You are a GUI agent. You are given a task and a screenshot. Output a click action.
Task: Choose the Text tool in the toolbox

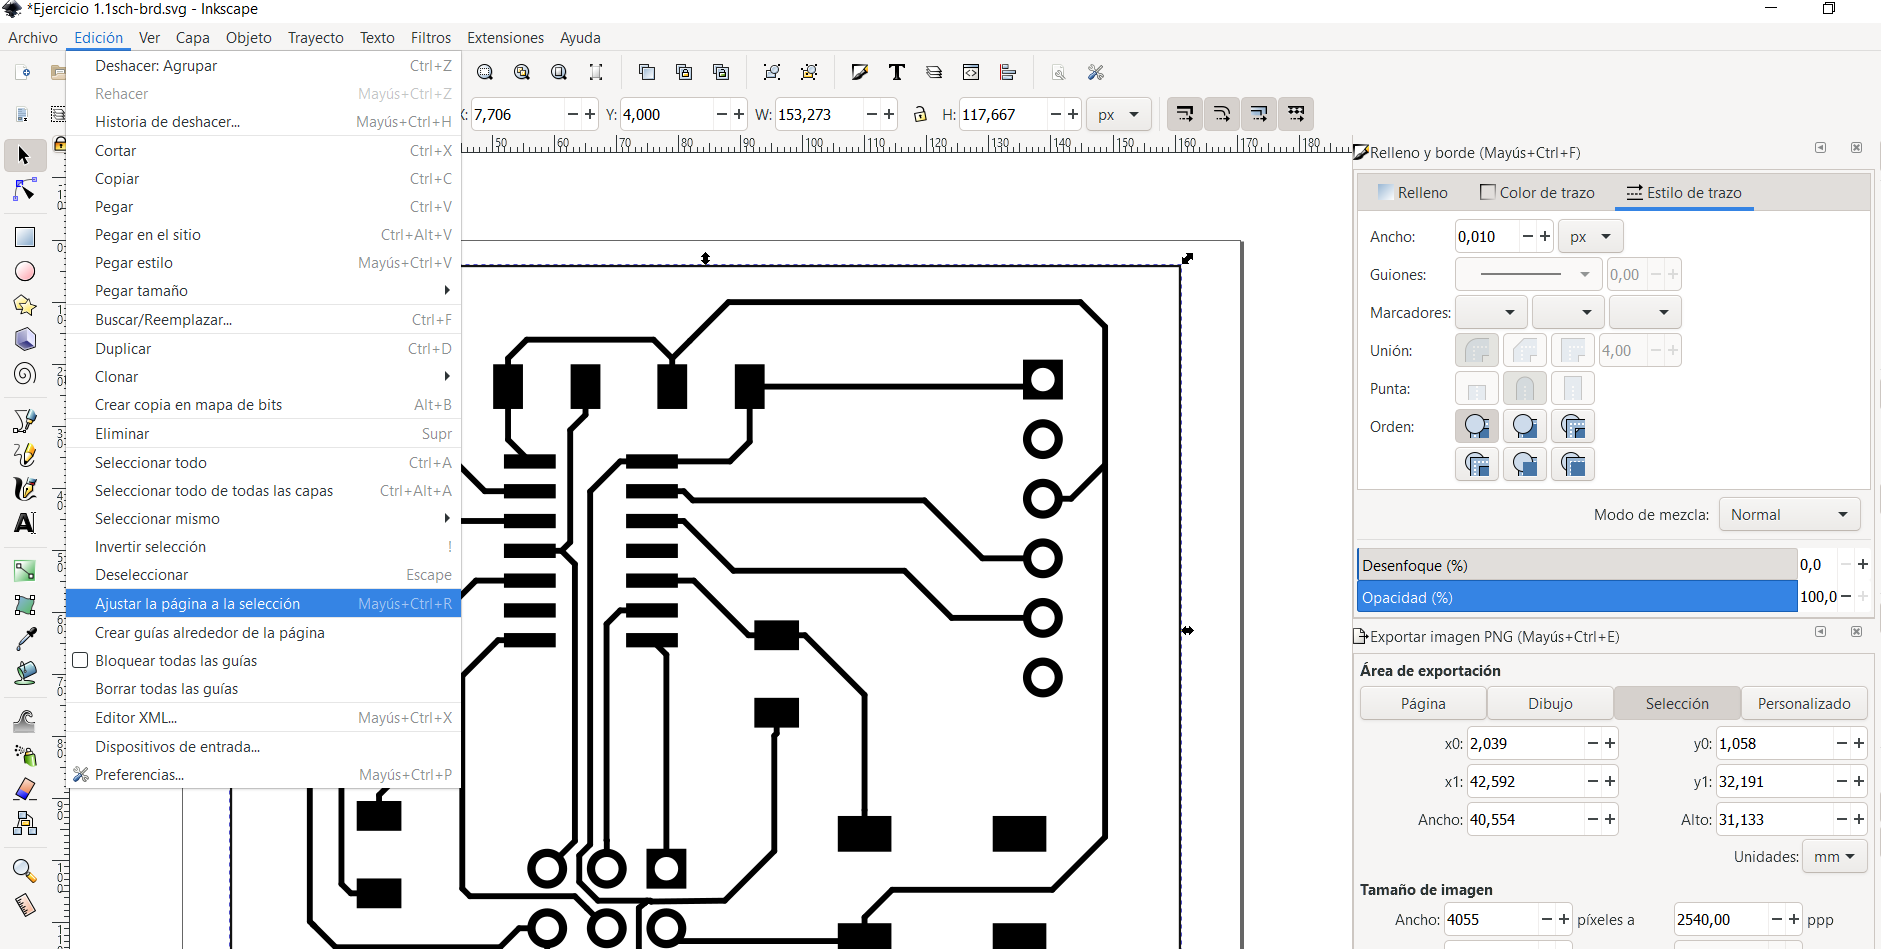tap(25, 523)
